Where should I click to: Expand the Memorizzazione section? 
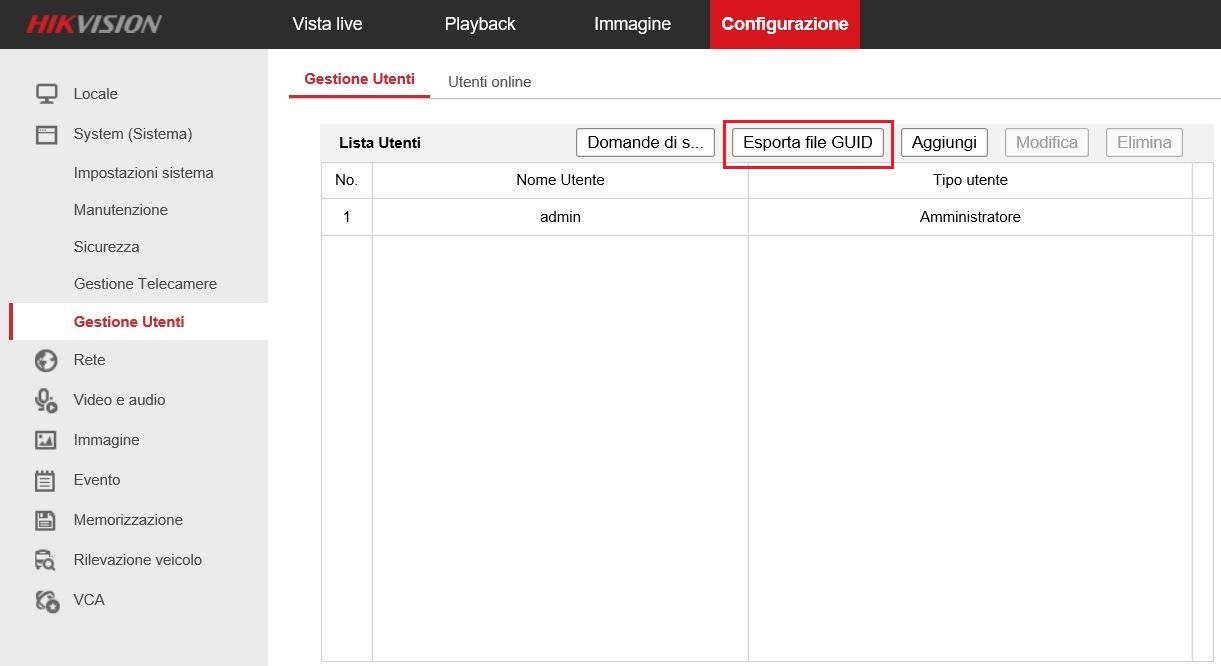click(128, 520)
